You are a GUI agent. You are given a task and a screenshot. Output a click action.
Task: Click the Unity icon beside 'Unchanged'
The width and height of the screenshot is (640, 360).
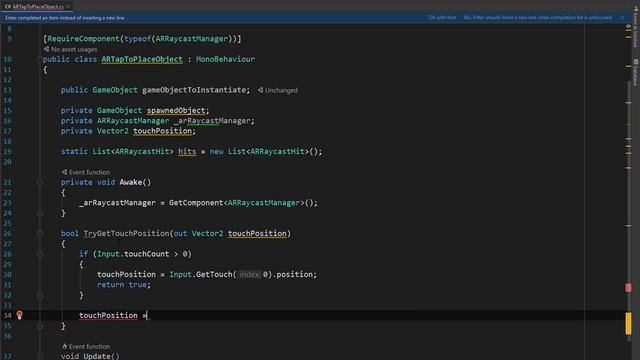pos(260,90)
